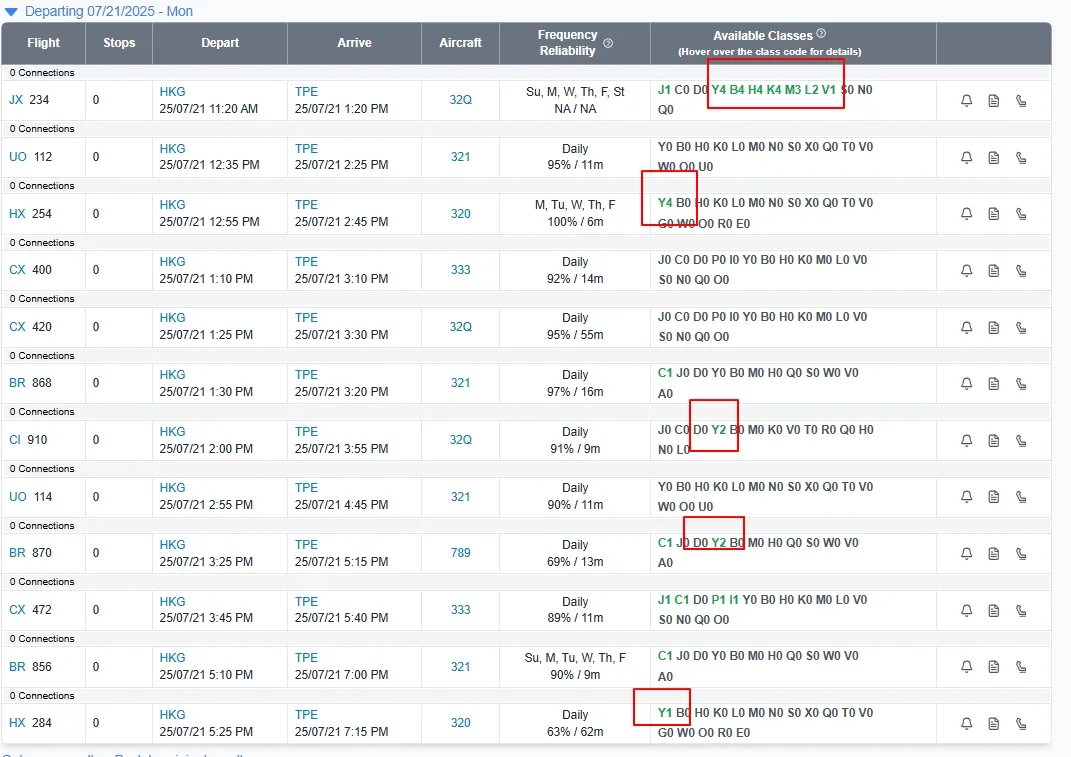Open the document icon for BR 870

tap(994, 553)
